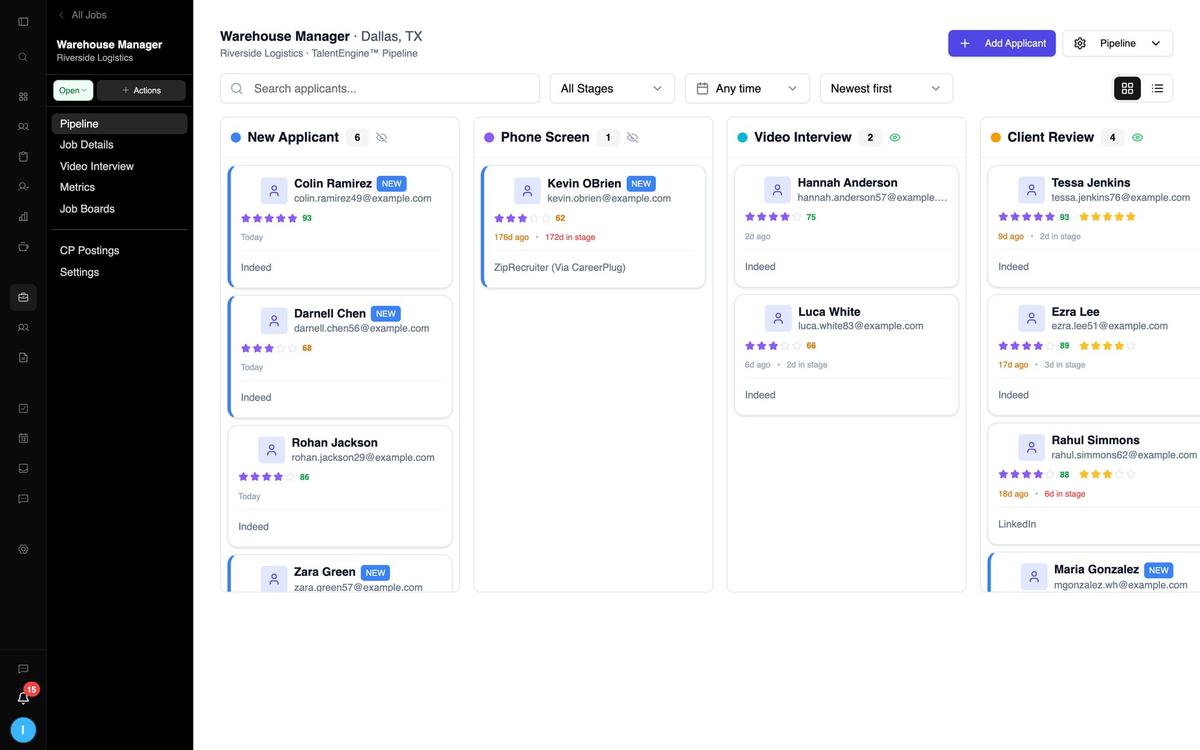Open Zara Green's applicant name

[x=325, y=572]
